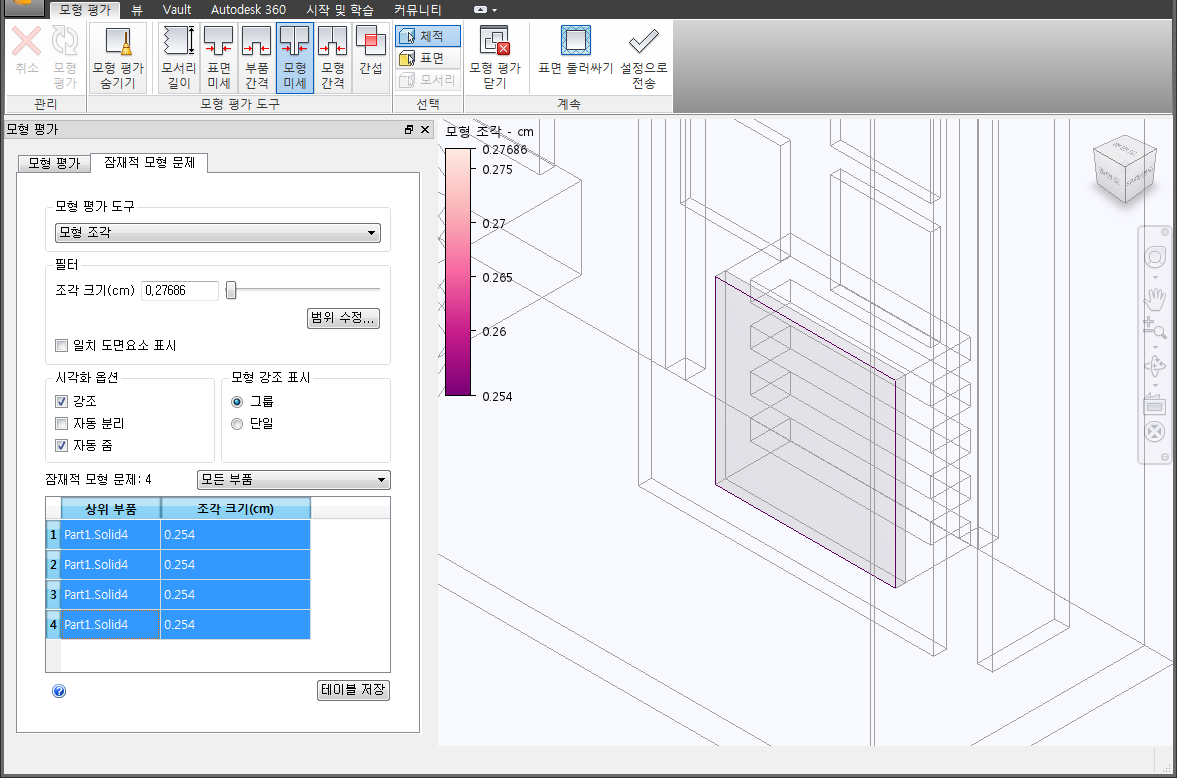The image size is (1177, 778).
Task: Close the navigation bar with its X
Action: [1165, 232]
